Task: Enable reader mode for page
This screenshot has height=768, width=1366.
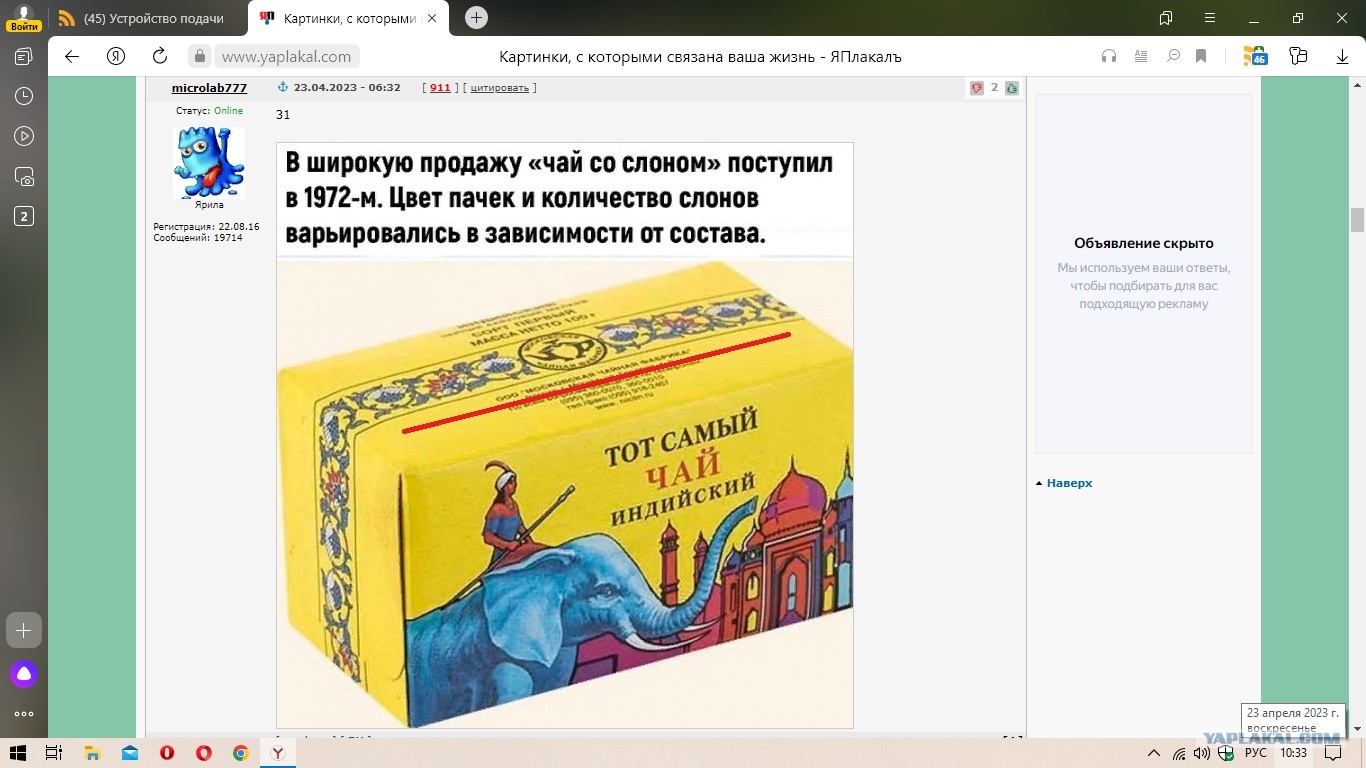Action: (1141, 56)
